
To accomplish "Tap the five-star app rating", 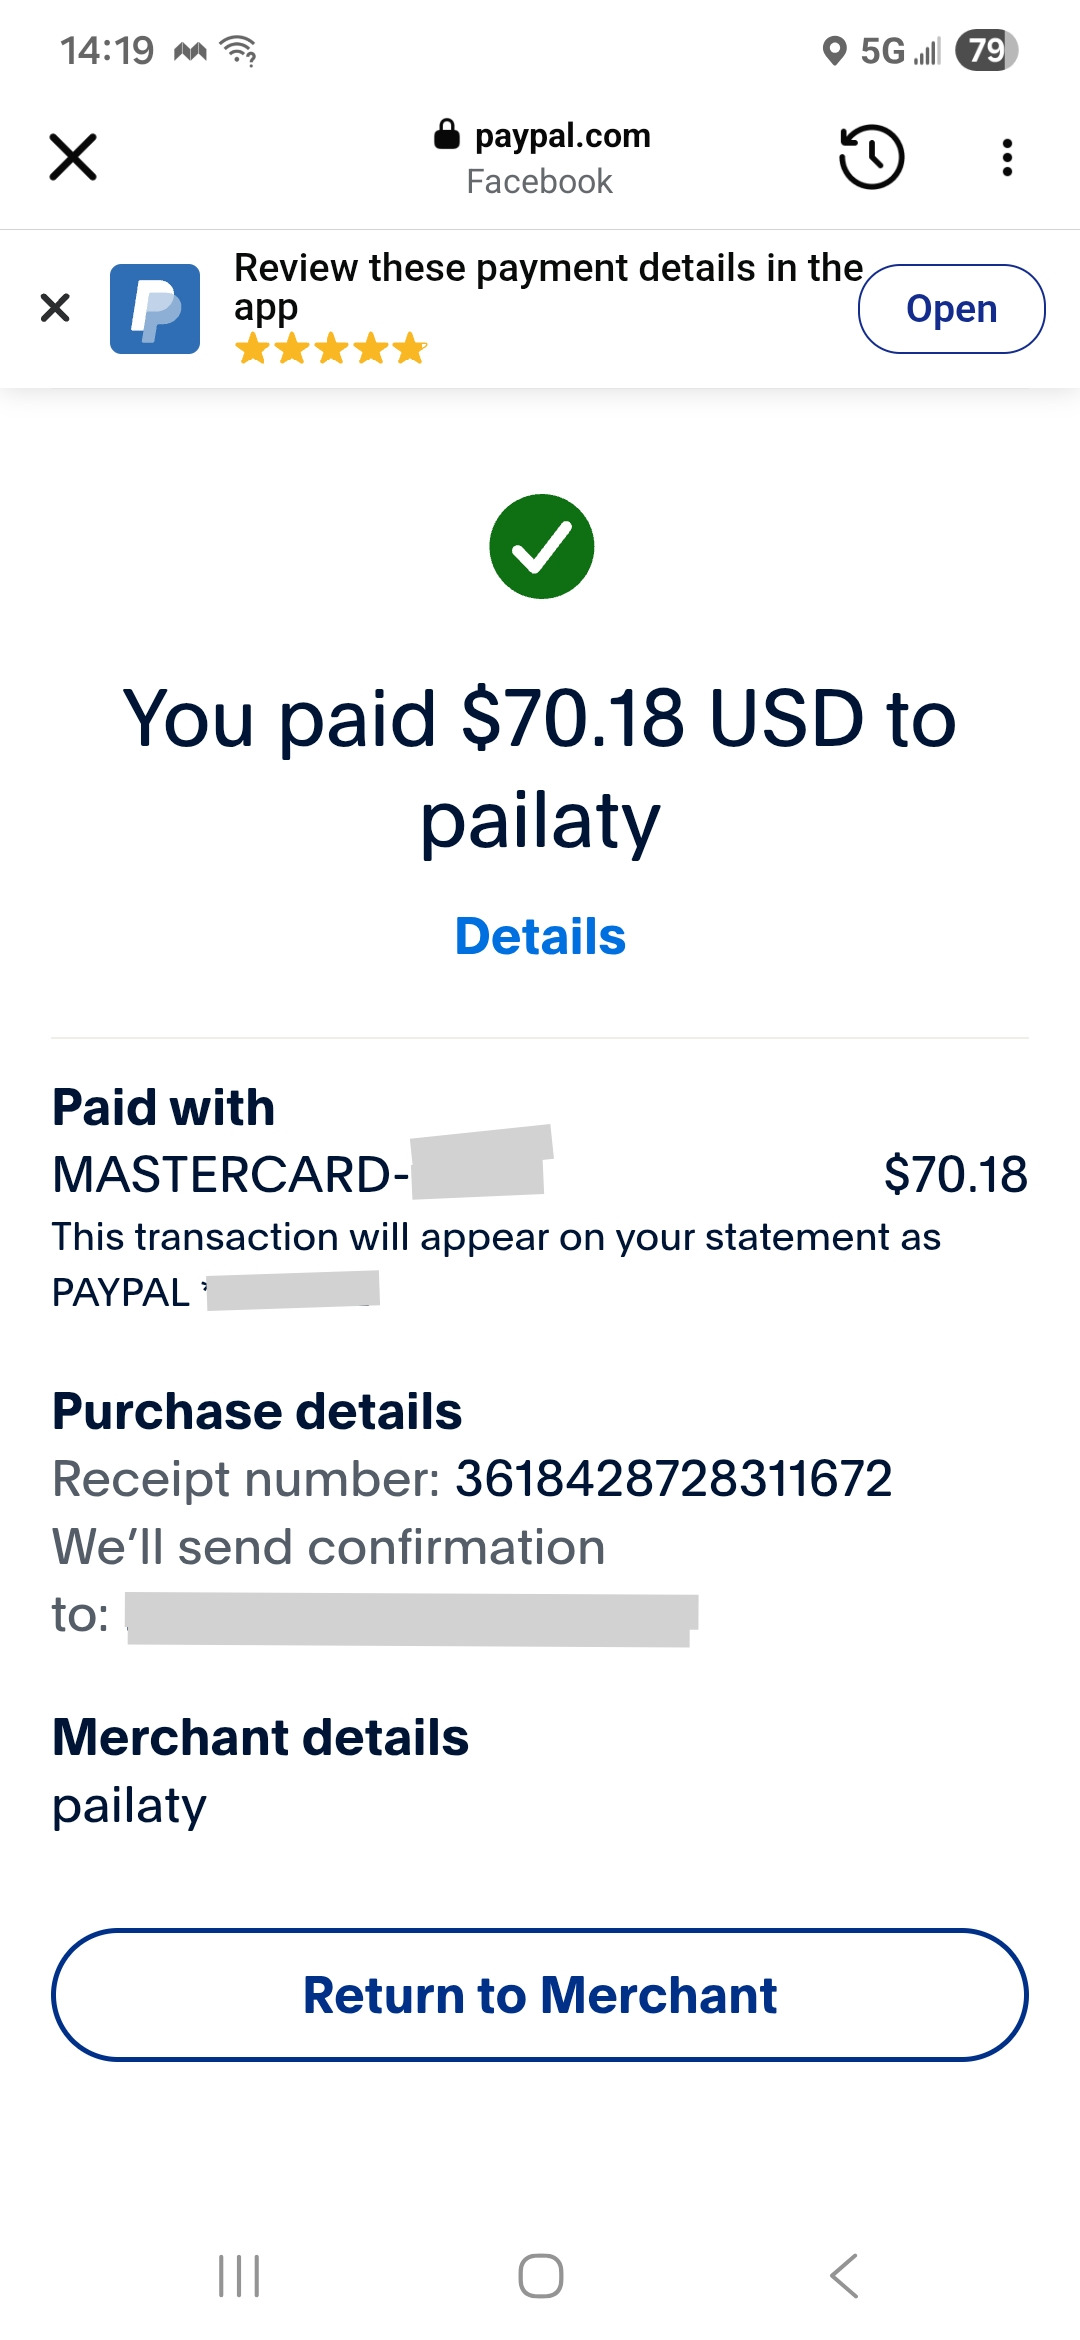I will [x=331, y=349].
